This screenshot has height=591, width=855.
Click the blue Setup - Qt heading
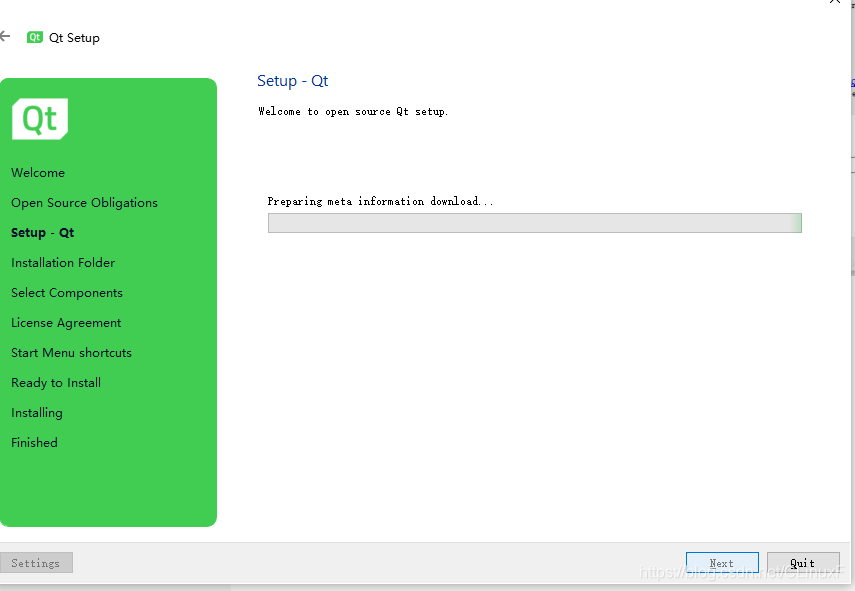click(x=293, y=81)
